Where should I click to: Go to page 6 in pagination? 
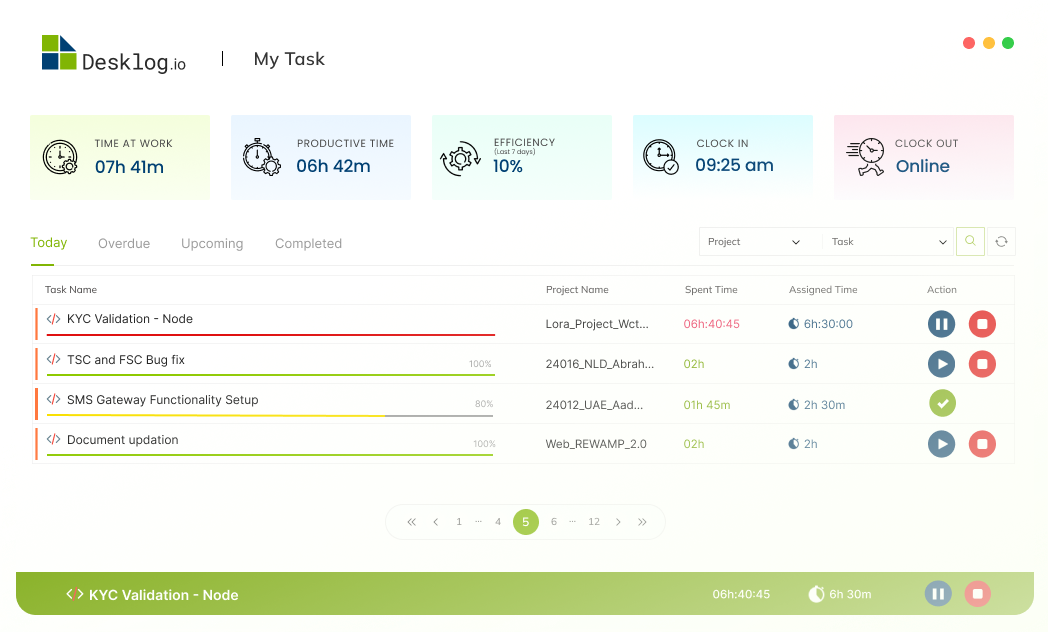(554, 522)
